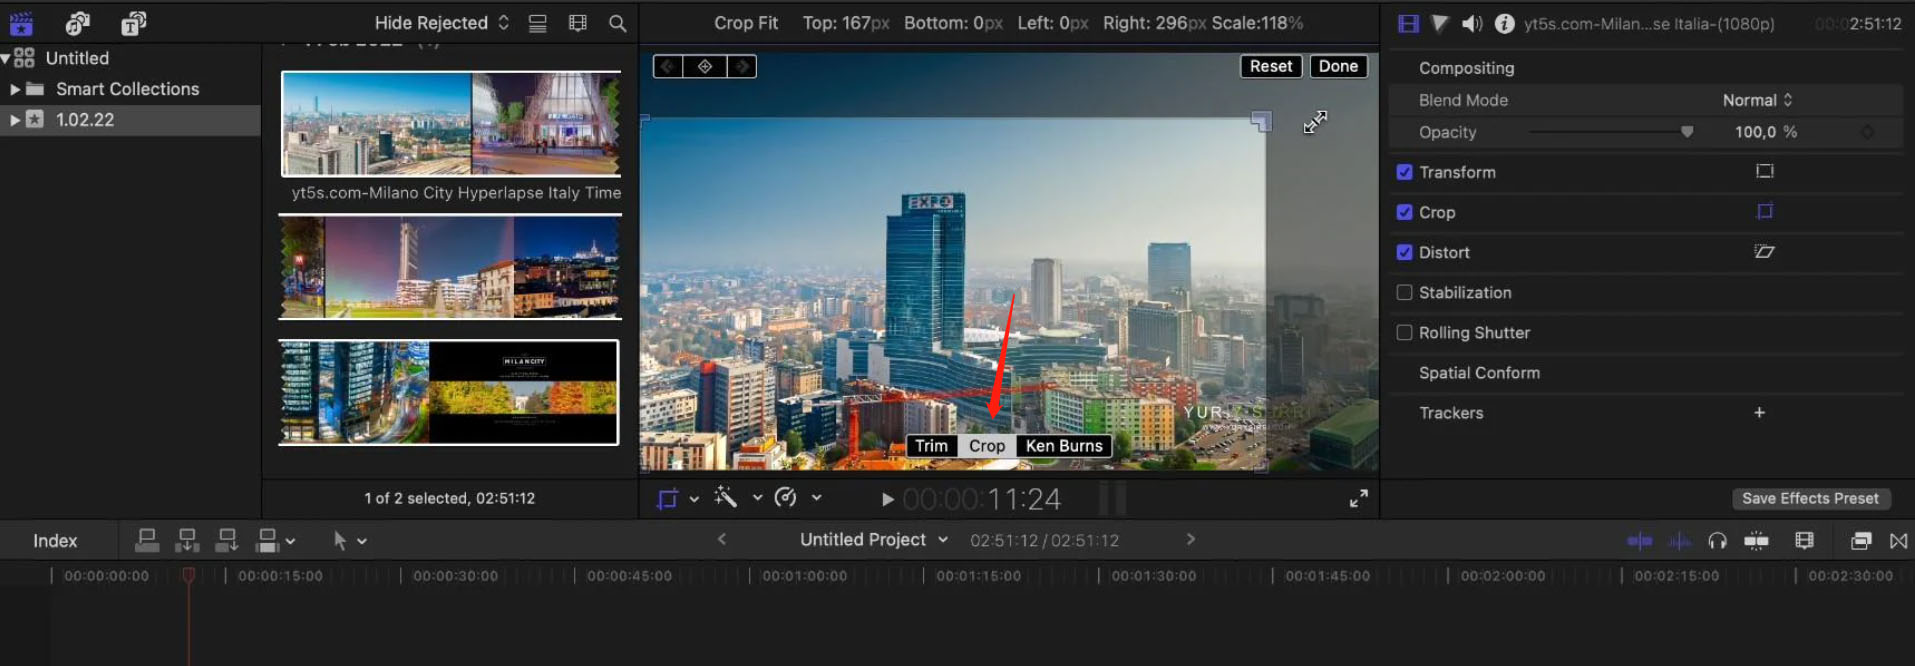The height and width of the screenshot is (666, 1915).
Task: Show the Info inspector icon
Action: pyautogui.click(x=1504, y=23)
